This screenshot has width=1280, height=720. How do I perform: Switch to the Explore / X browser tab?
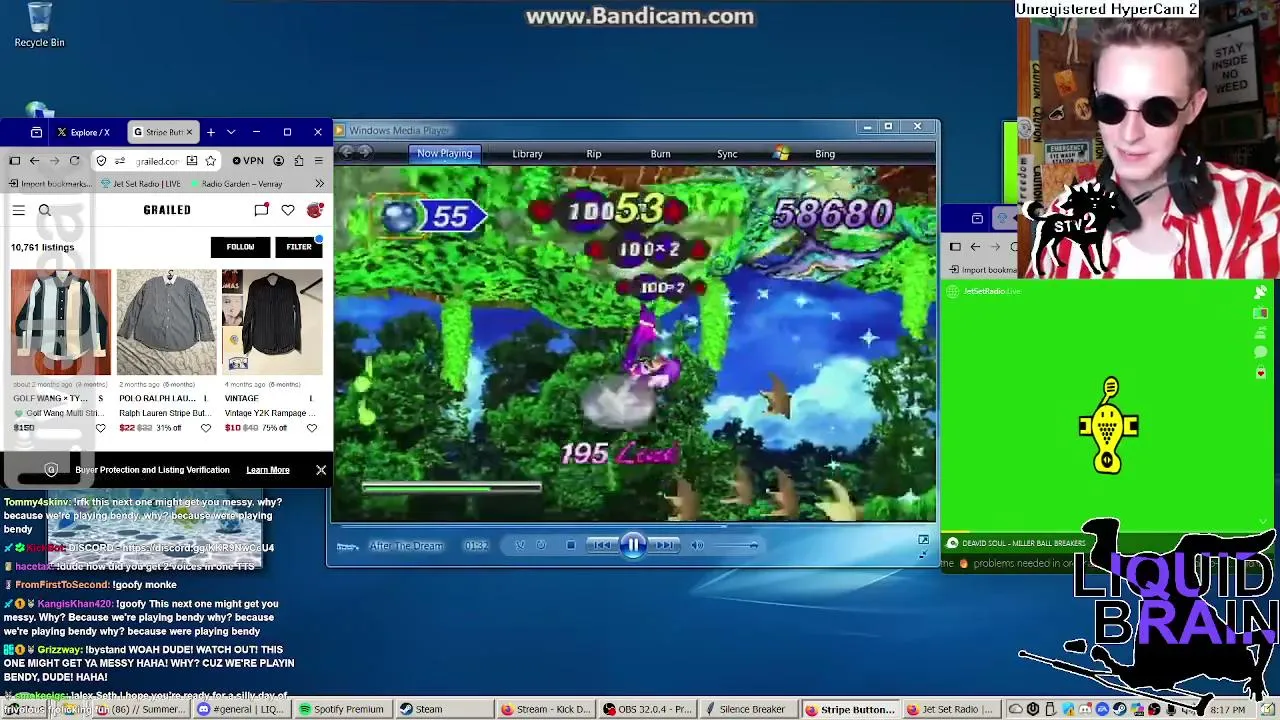point(83,132)
